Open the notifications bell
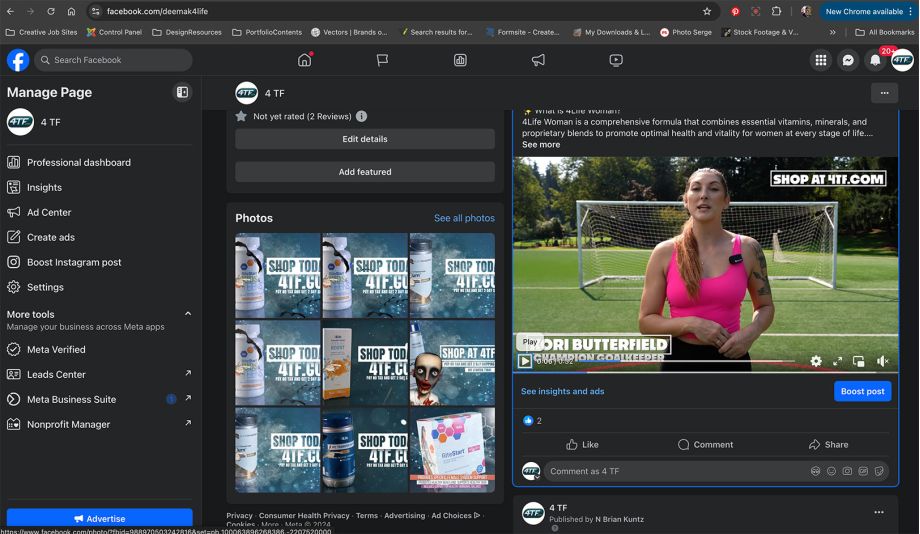 tap(875, 60)
